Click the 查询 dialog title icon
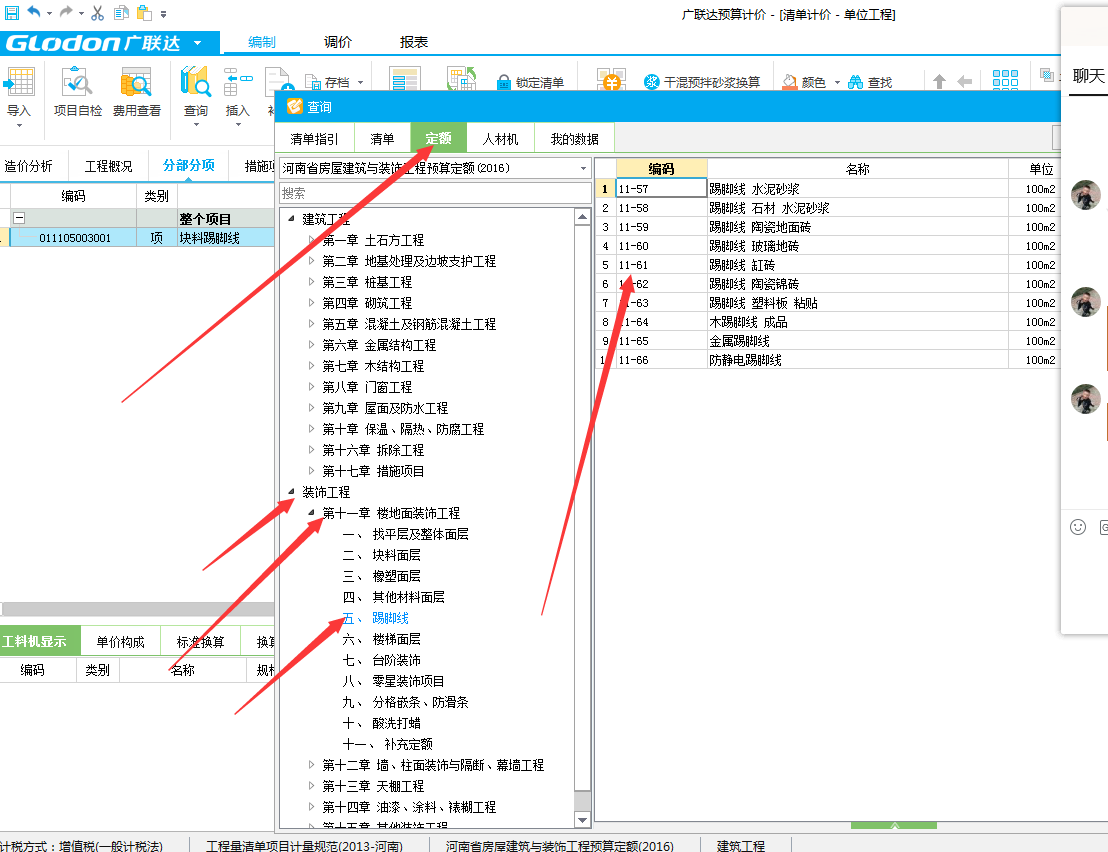Viewport: 1108px width, 852px height. click(x=294, y=107)
